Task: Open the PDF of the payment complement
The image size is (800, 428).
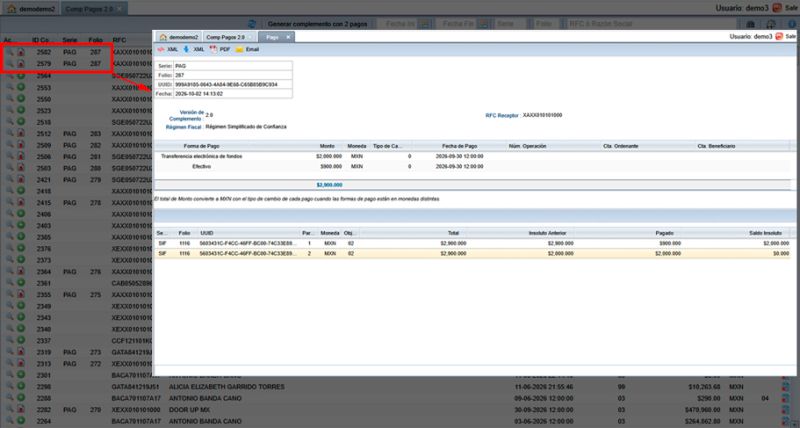Action: click(x=220, y=49)
